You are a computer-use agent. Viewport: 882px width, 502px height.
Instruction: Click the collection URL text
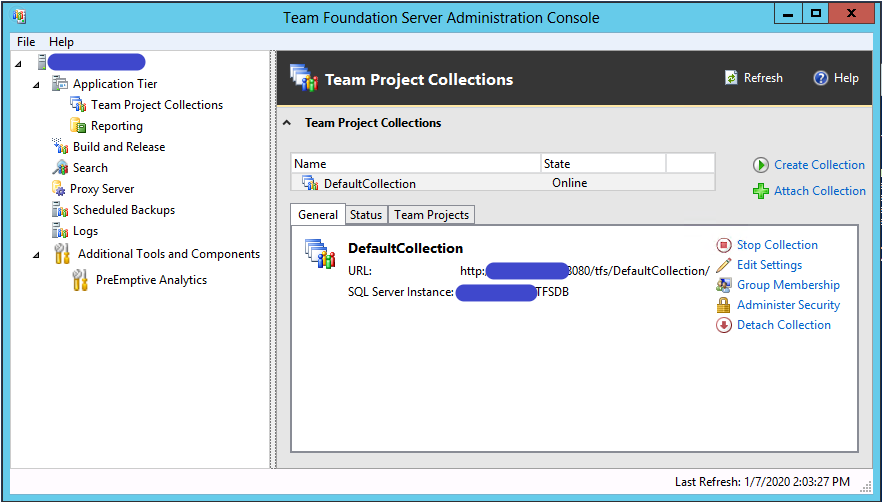pos(585,271)
